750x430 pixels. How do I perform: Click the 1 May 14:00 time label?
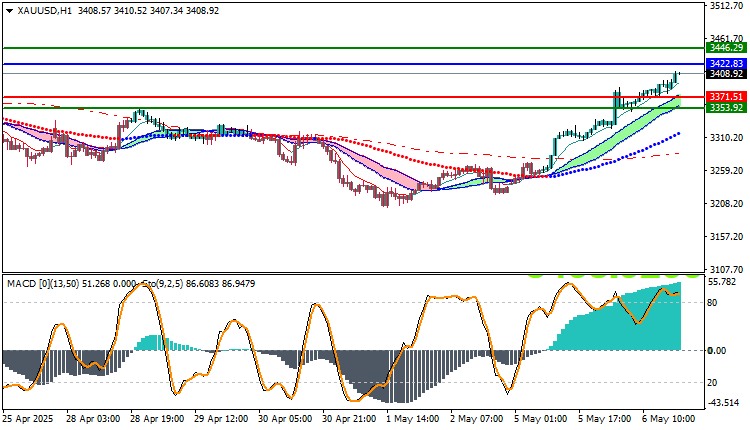coord(413,419)
